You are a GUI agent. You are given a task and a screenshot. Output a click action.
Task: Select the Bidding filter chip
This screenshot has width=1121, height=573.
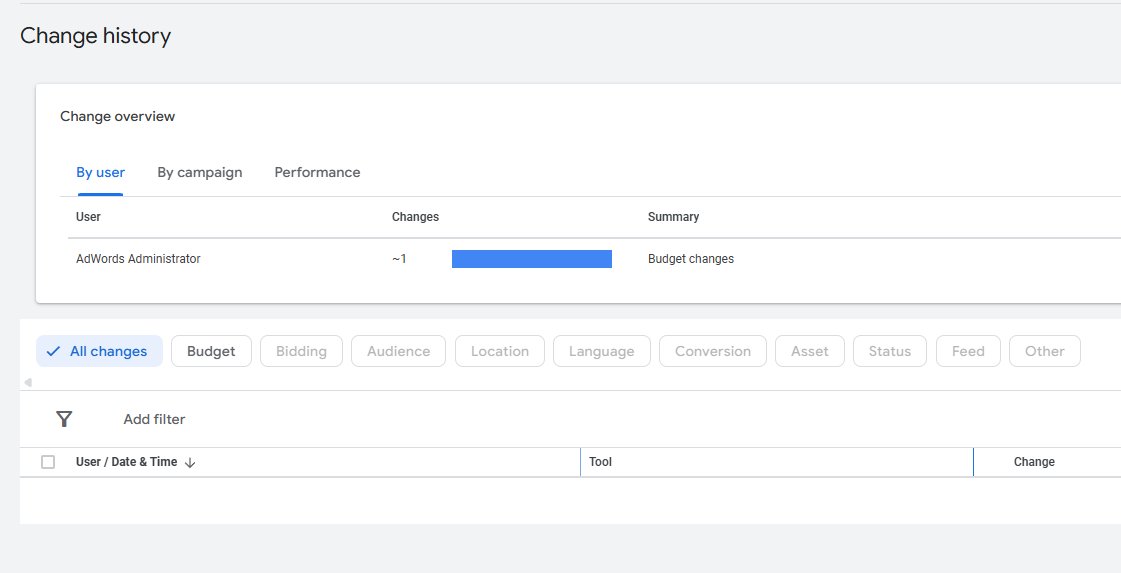[x=301, y=351]
